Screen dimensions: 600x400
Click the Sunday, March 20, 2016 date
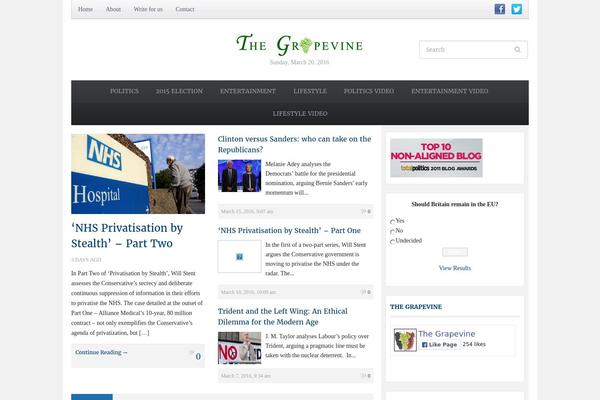pos(299,62)
